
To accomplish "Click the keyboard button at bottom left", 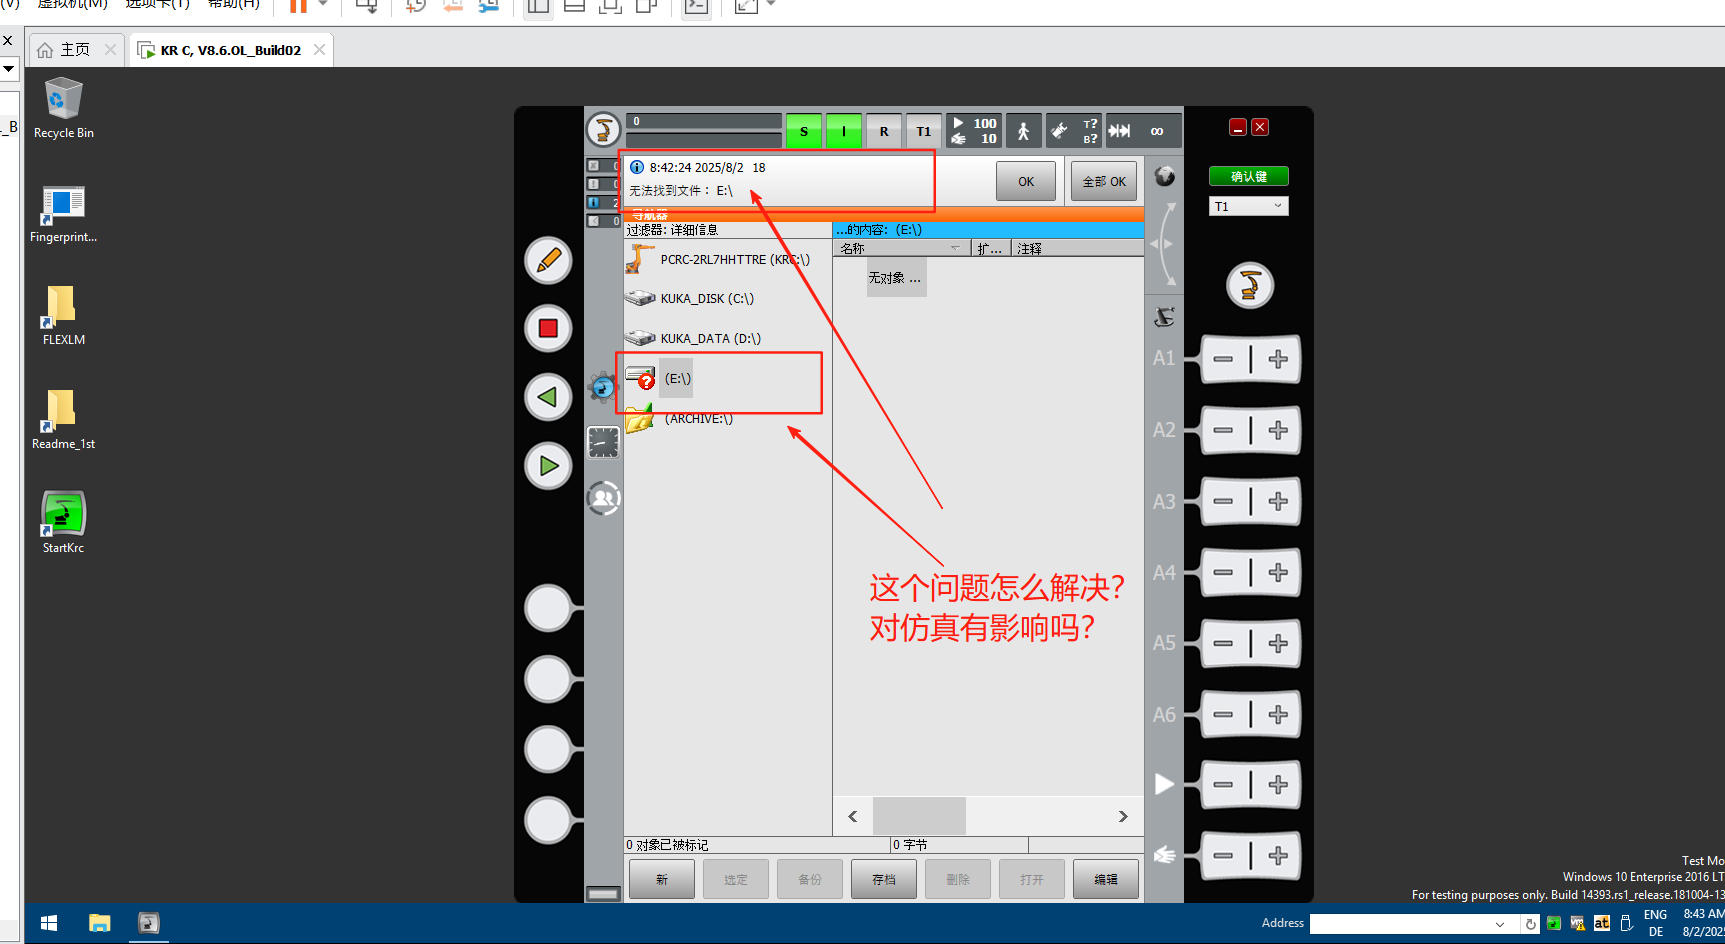I will [603, 893].
